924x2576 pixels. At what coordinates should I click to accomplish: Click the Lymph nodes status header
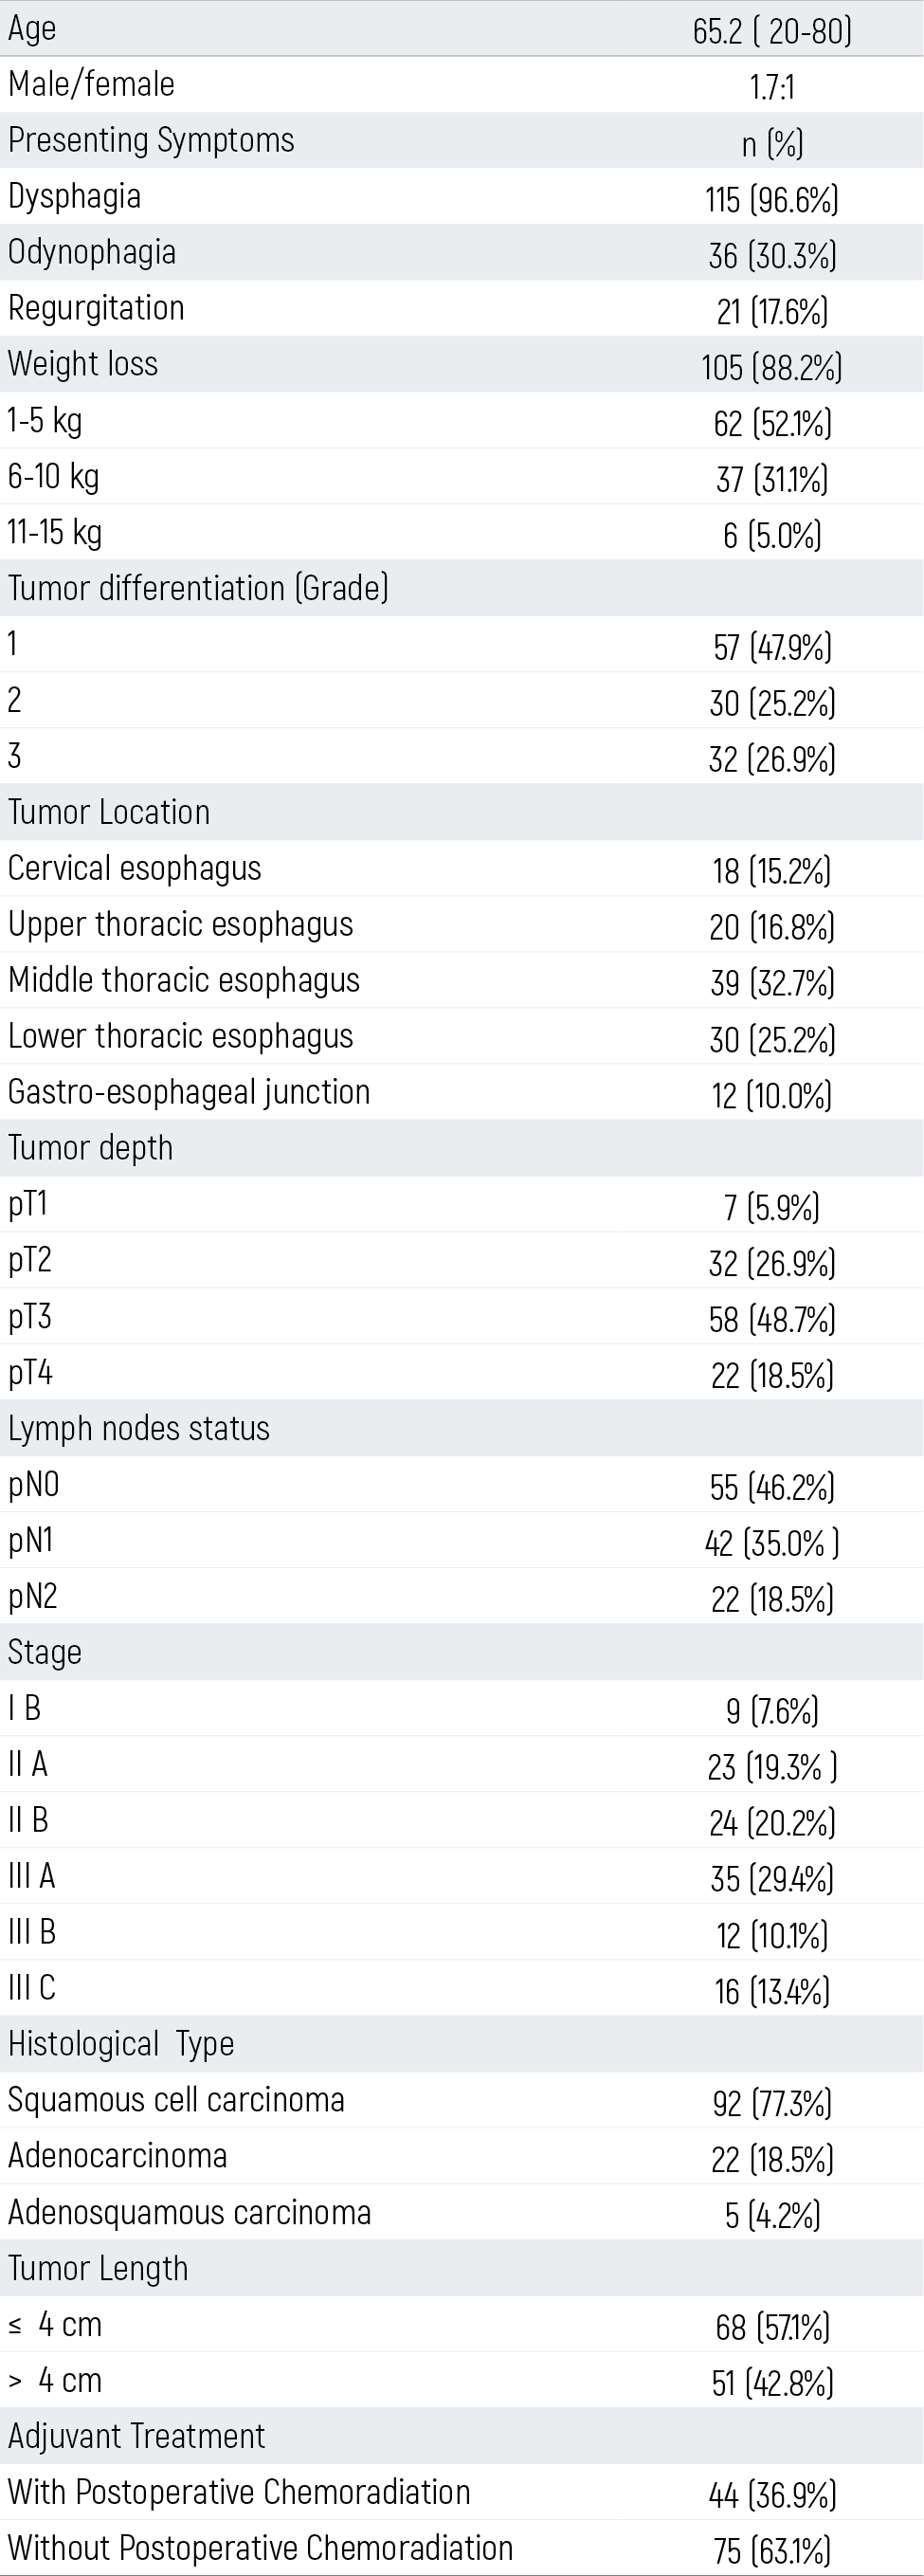pos(139,1429)
